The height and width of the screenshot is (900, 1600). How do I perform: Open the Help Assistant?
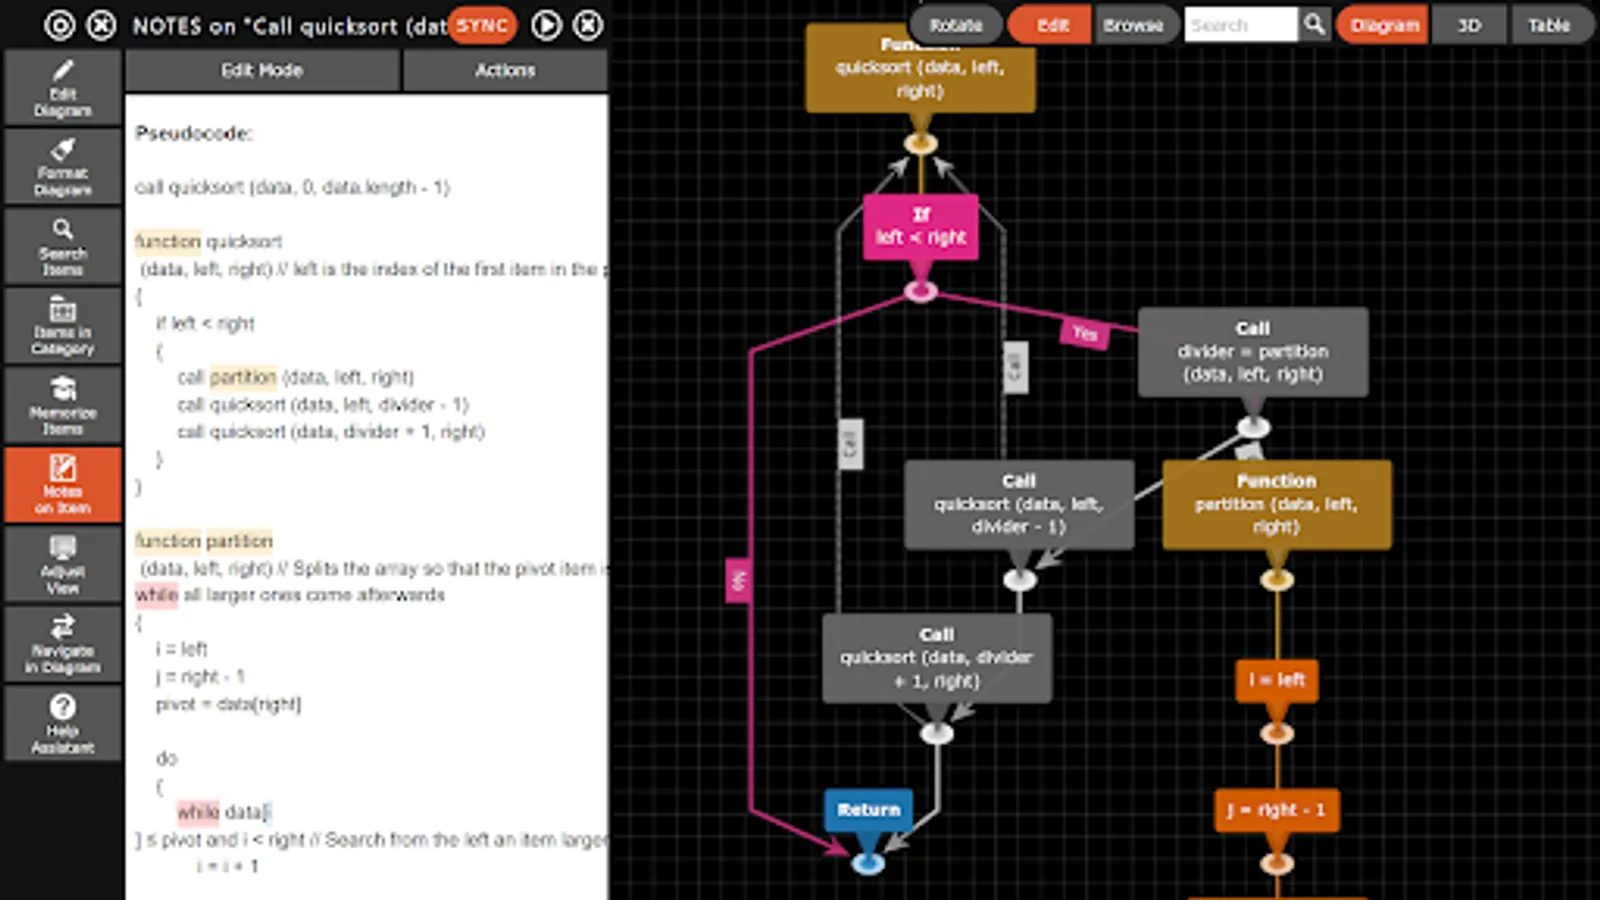click(62, 722)
